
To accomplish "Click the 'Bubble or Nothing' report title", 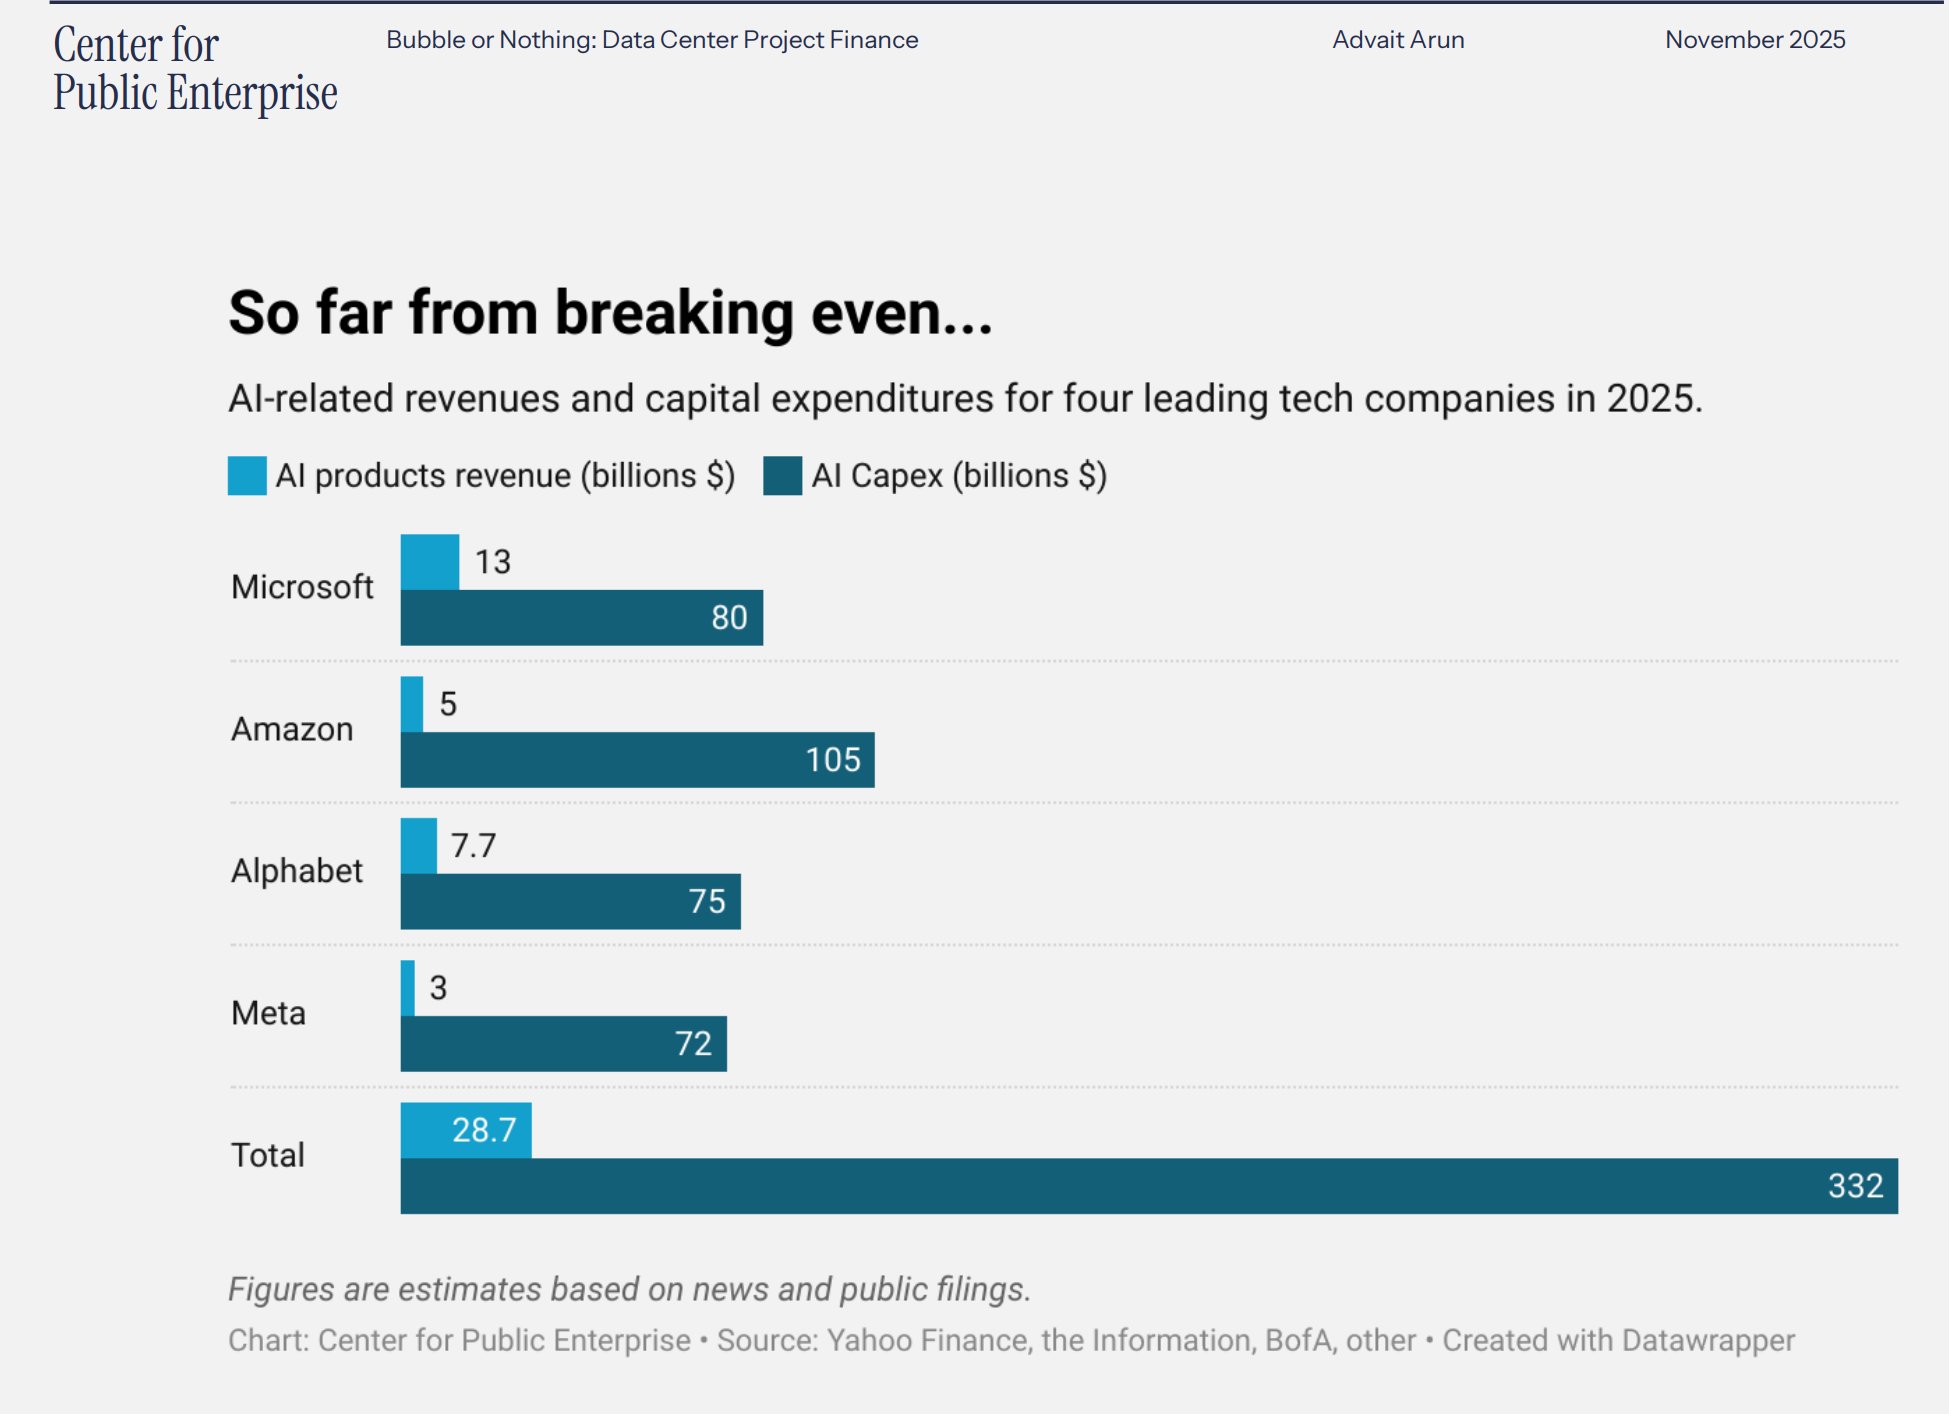I will 652,40.
